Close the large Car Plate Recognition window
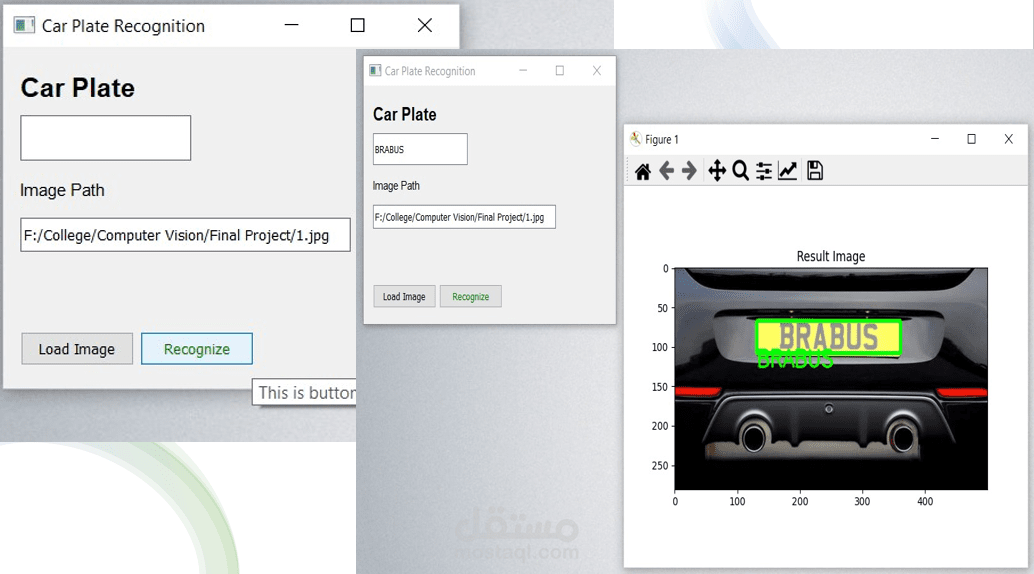1034x574 pixels. pyautogui.click(x=425, y=25)
